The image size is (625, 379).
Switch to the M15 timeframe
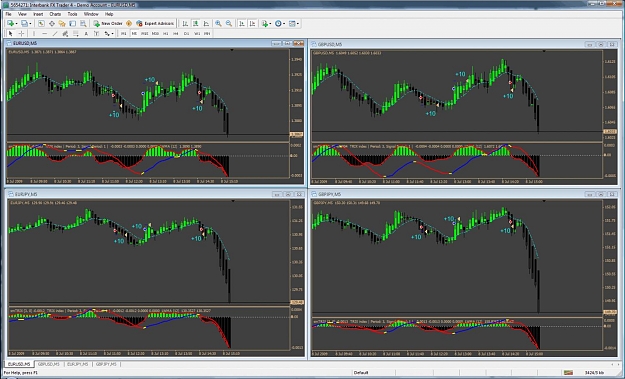[145, 33]
